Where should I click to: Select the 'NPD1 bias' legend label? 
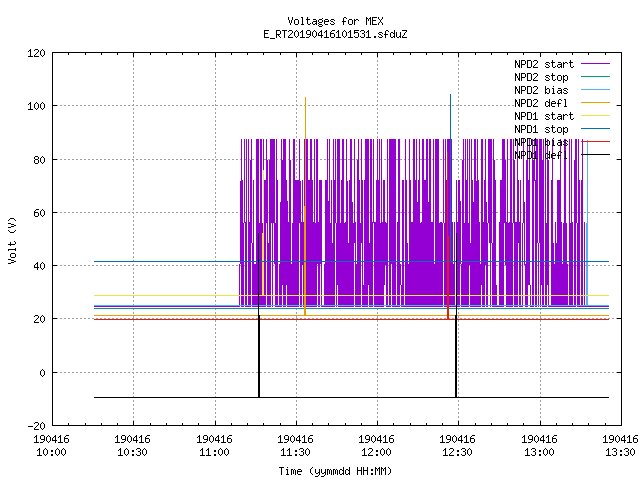point(541,142)
